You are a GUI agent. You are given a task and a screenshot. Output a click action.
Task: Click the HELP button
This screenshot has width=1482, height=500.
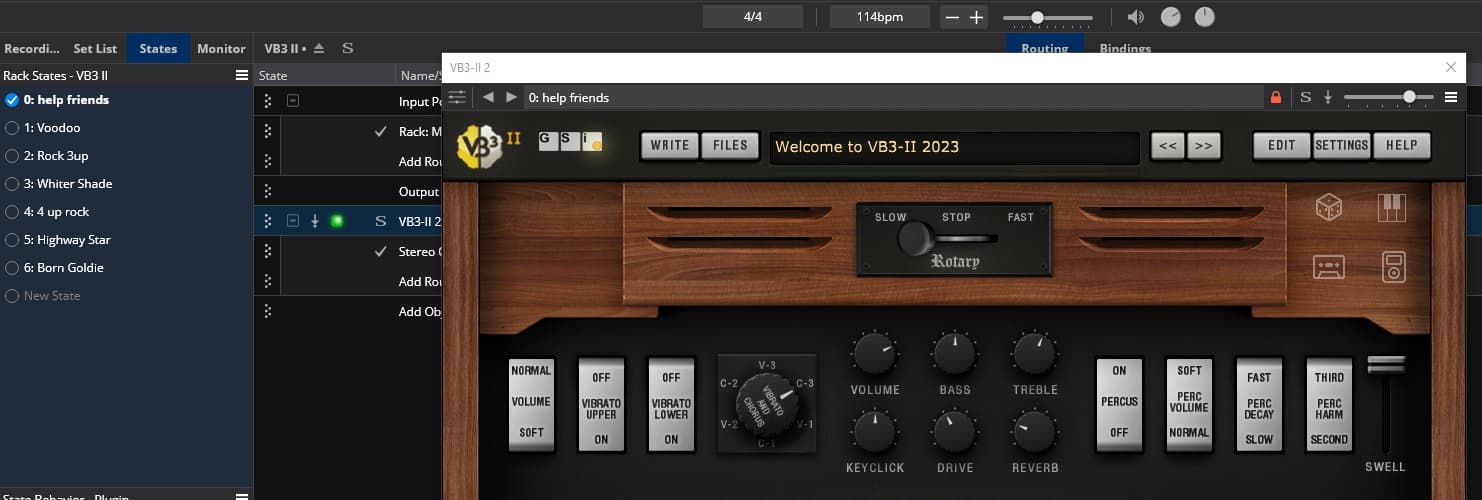1402,145
